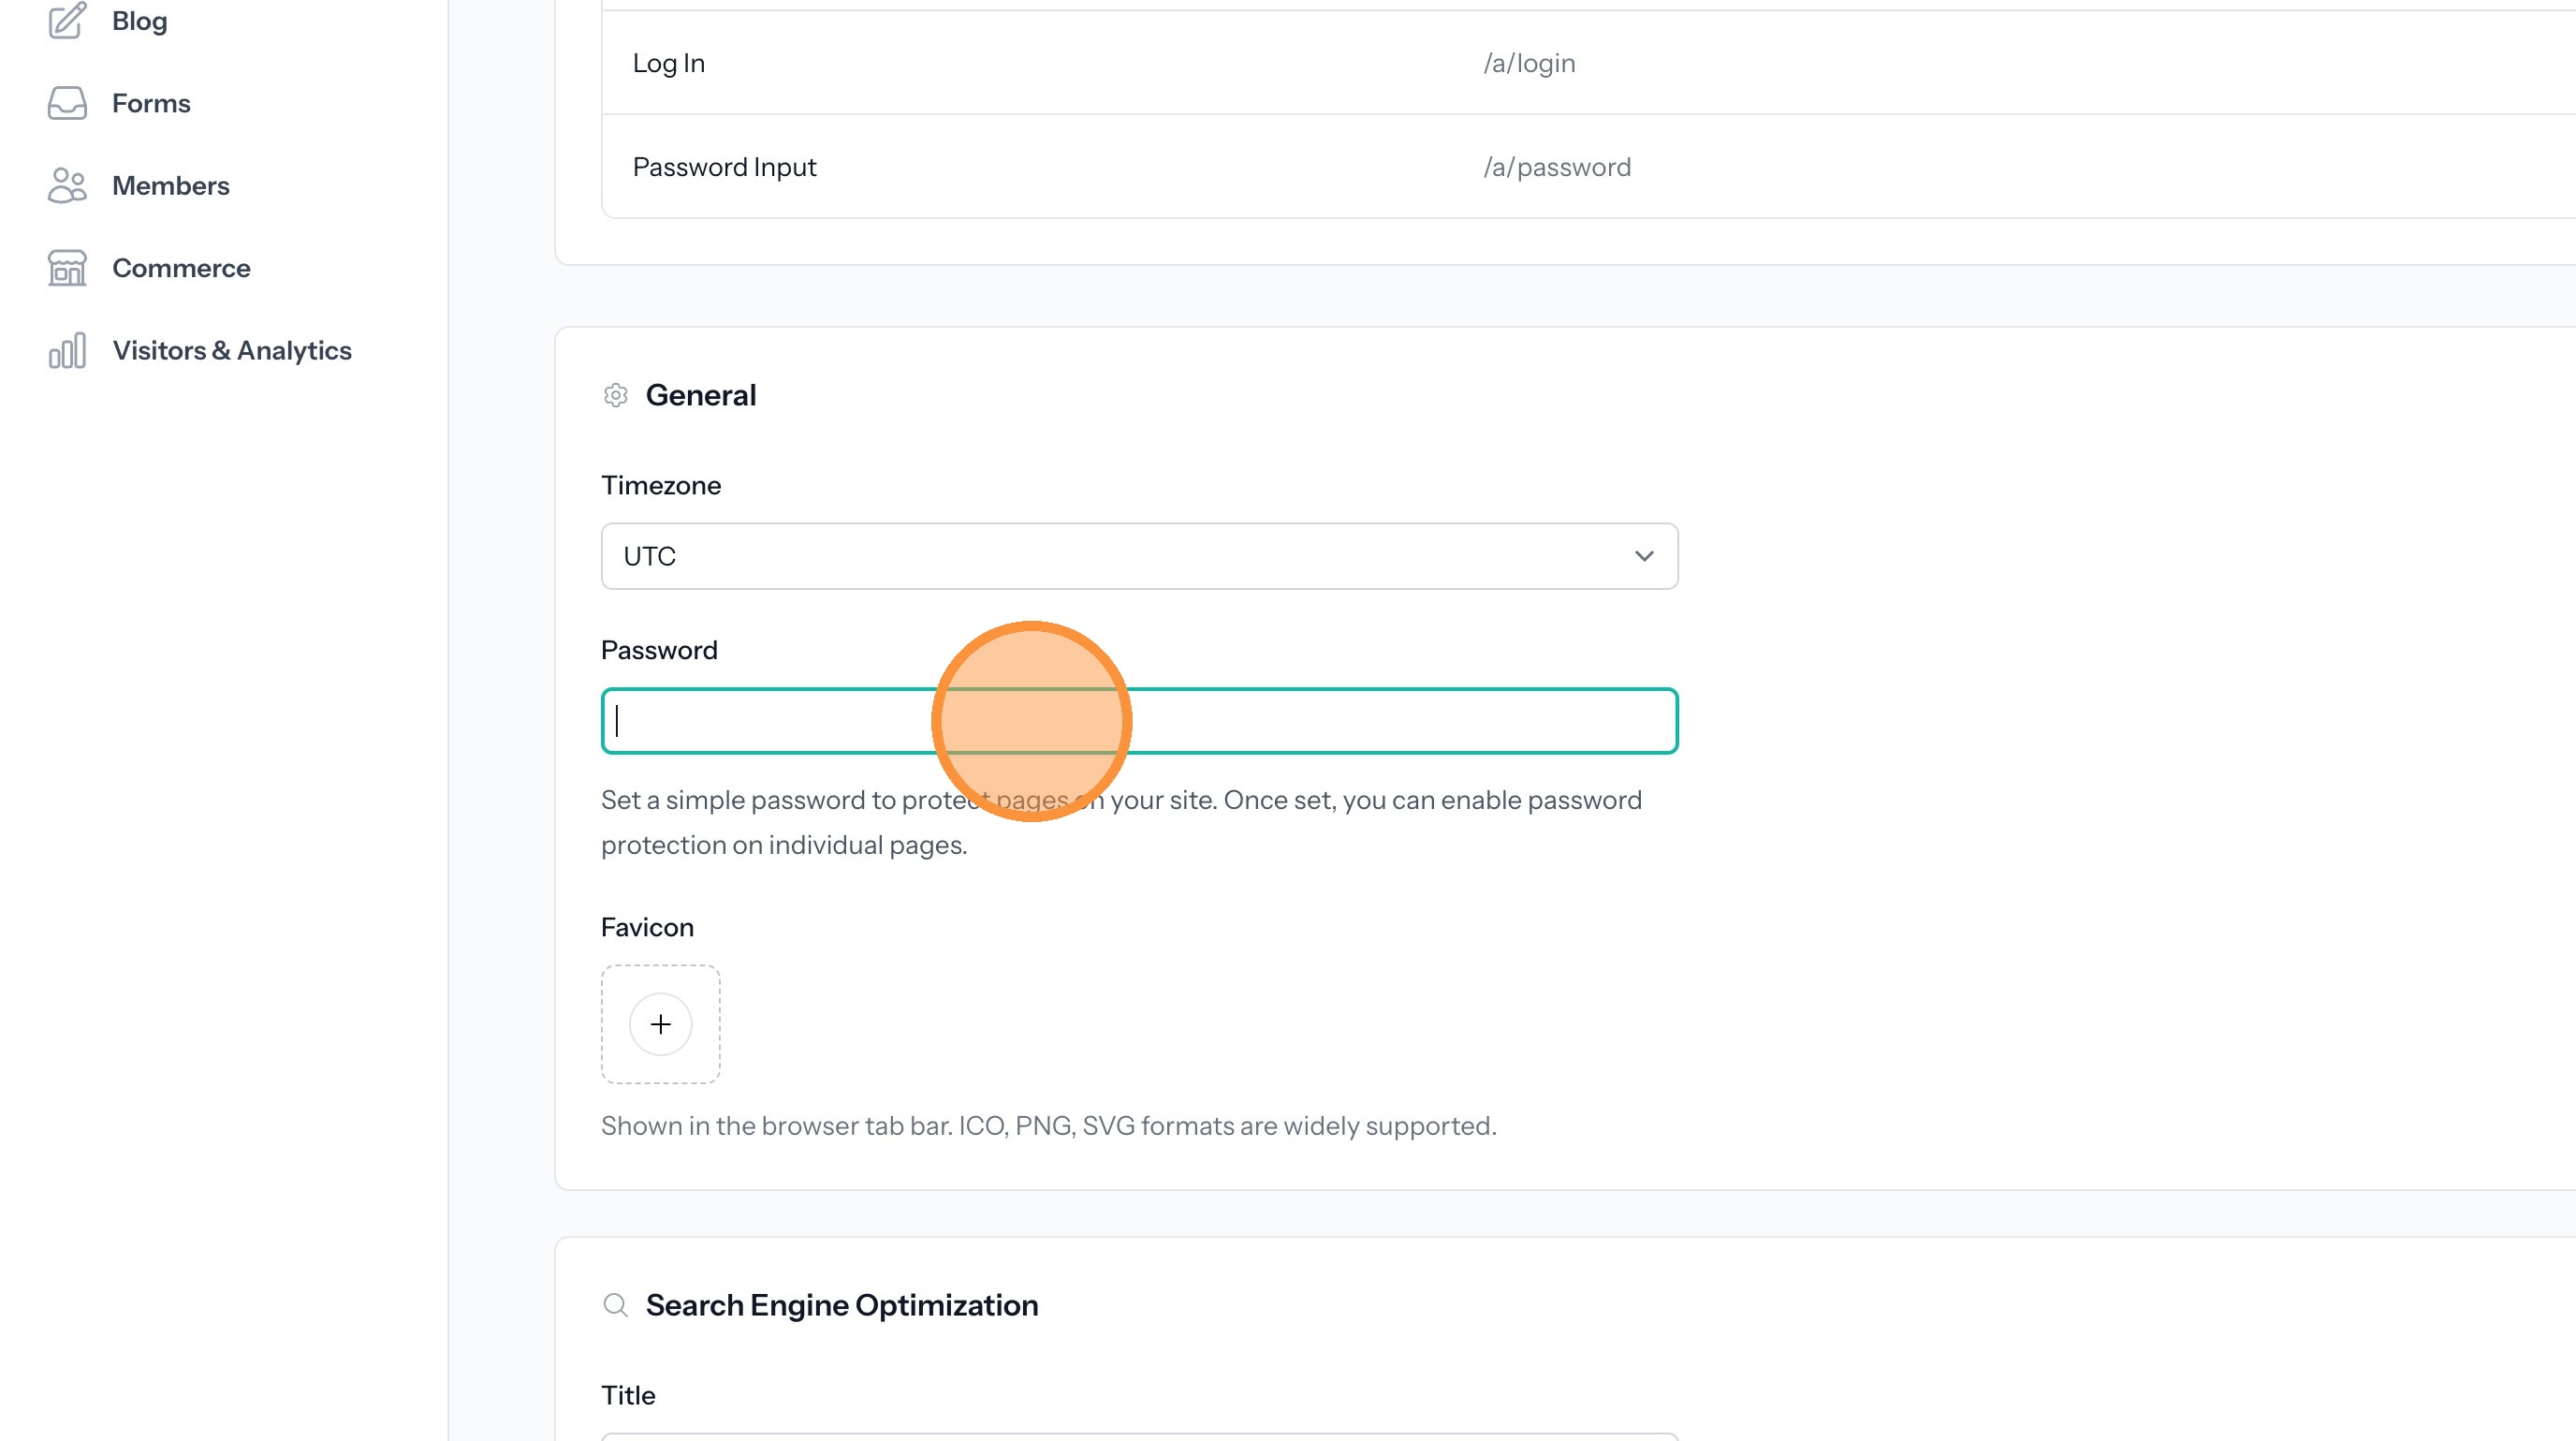The height and width of the screenshot is (1441, 2576).
Task: Click the Visitors & Analytics bar chart icon
Action: point(67,351)
